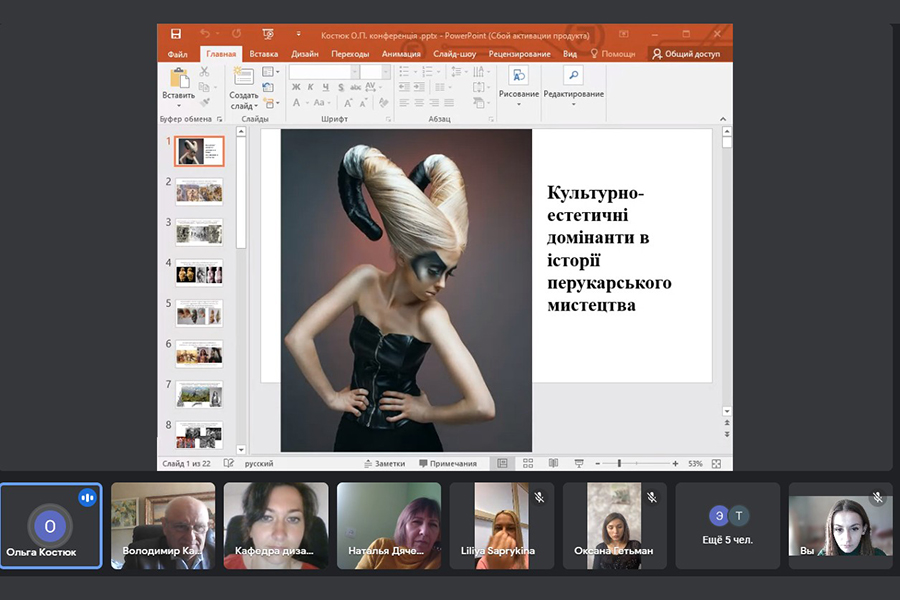The height and width of the screenshot is (600, 900).
Task: Open the Вставка ribbon tab
Action: pos(264,54)
